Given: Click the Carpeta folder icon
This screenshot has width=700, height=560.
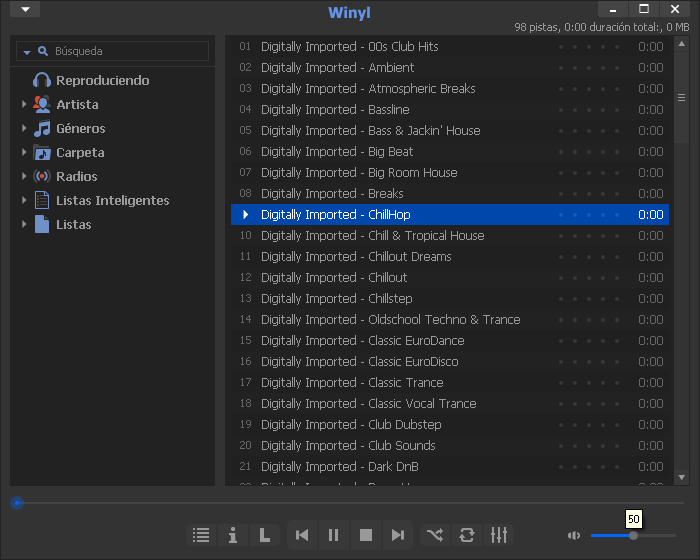Looking at the screenshot, I should (42, 153).
